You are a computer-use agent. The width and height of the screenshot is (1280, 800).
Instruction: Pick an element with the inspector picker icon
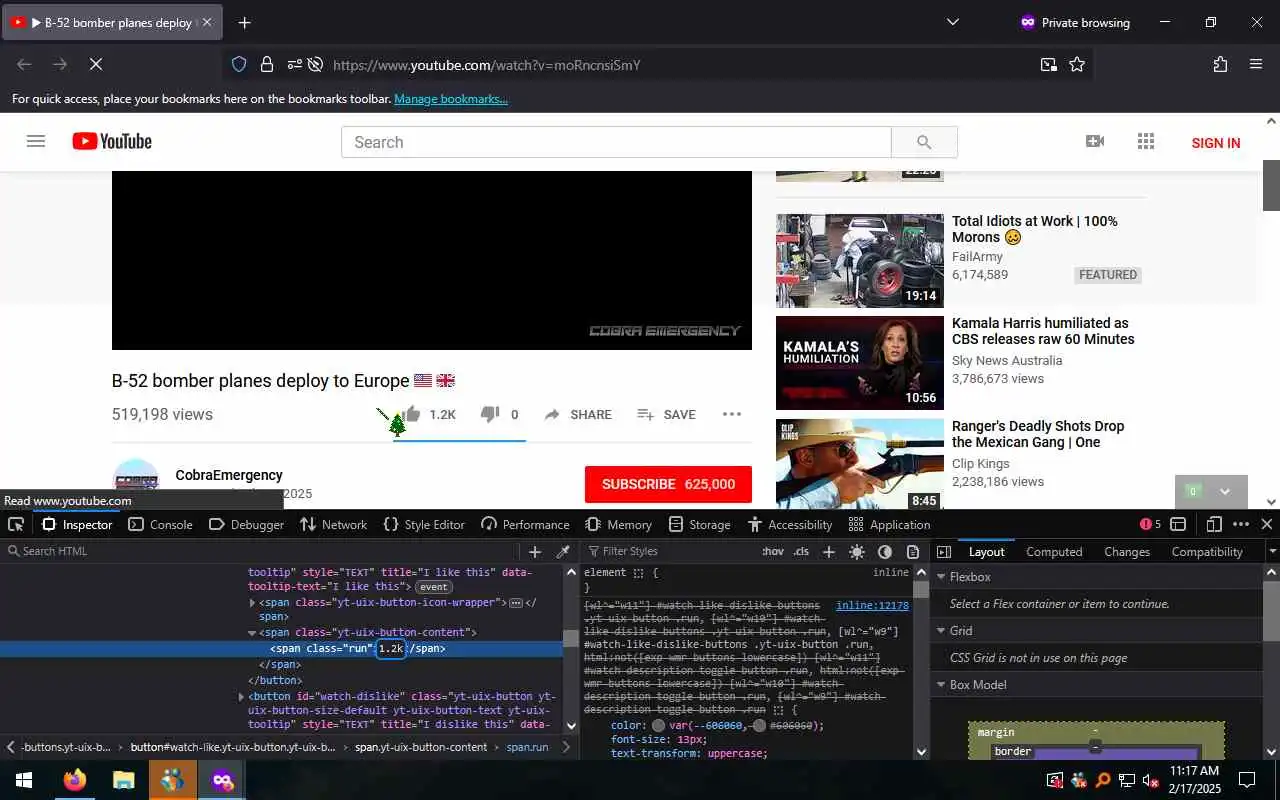16,524
